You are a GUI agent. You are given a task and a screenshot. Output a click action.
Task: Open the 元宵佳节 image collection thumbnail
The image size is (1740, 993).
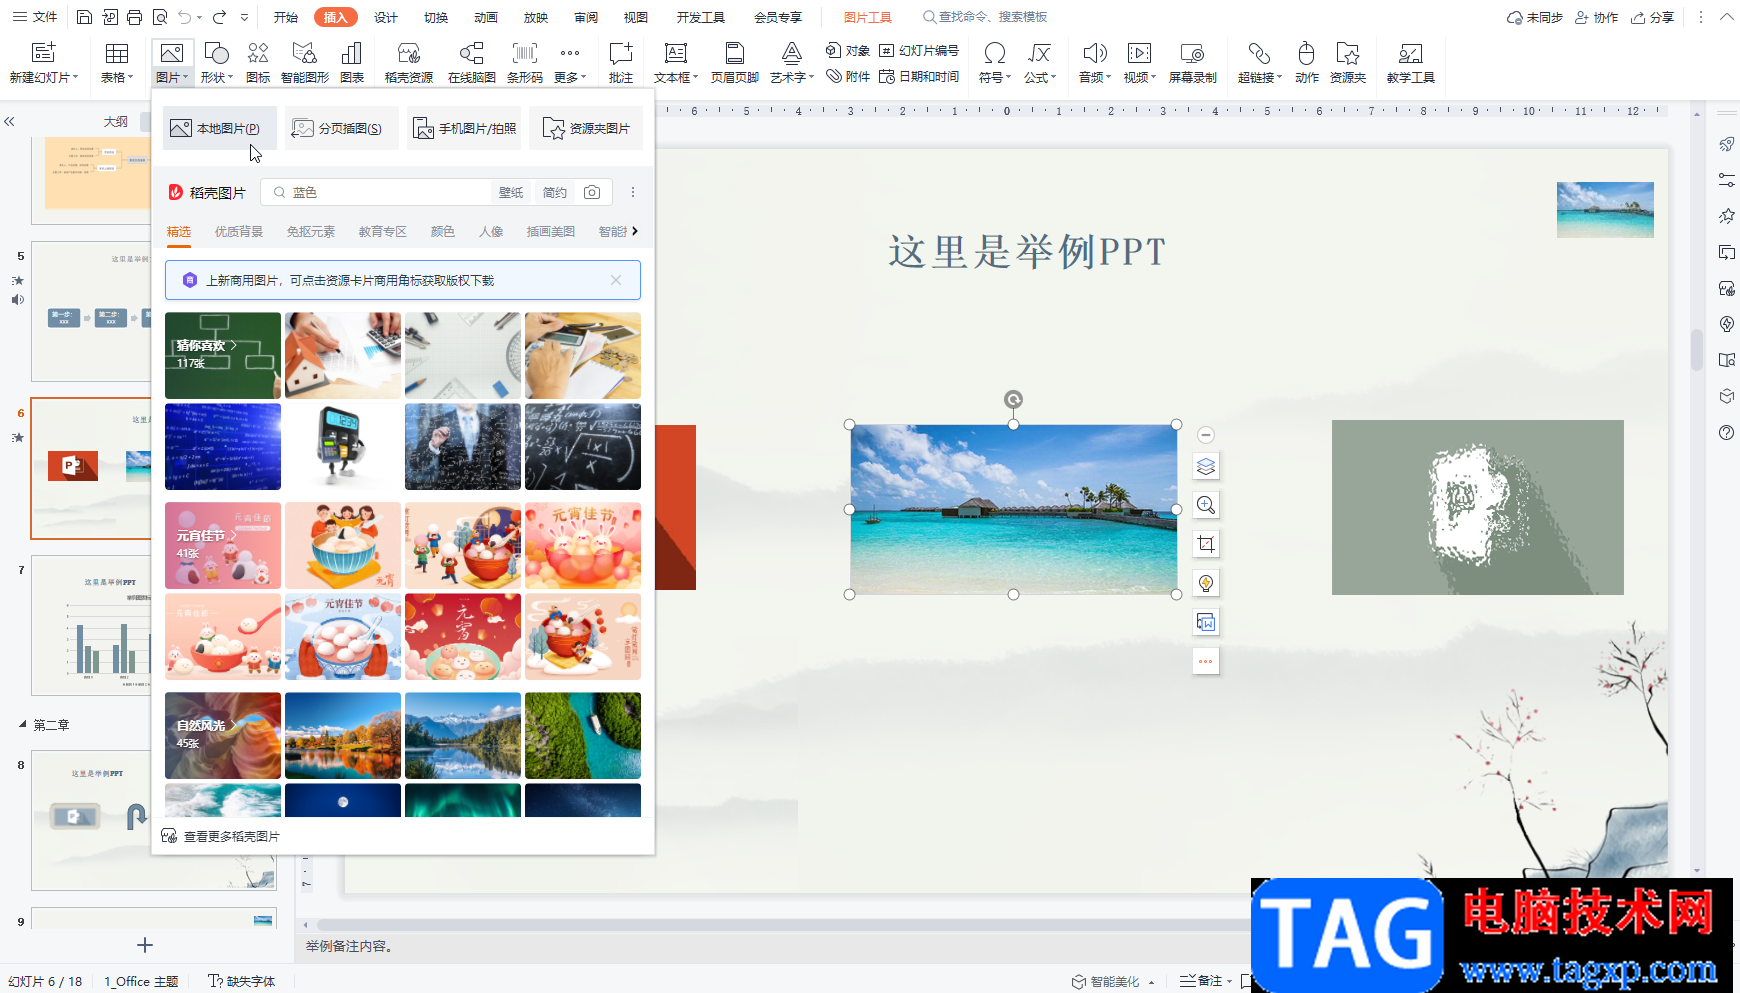[x=223, y=545]
